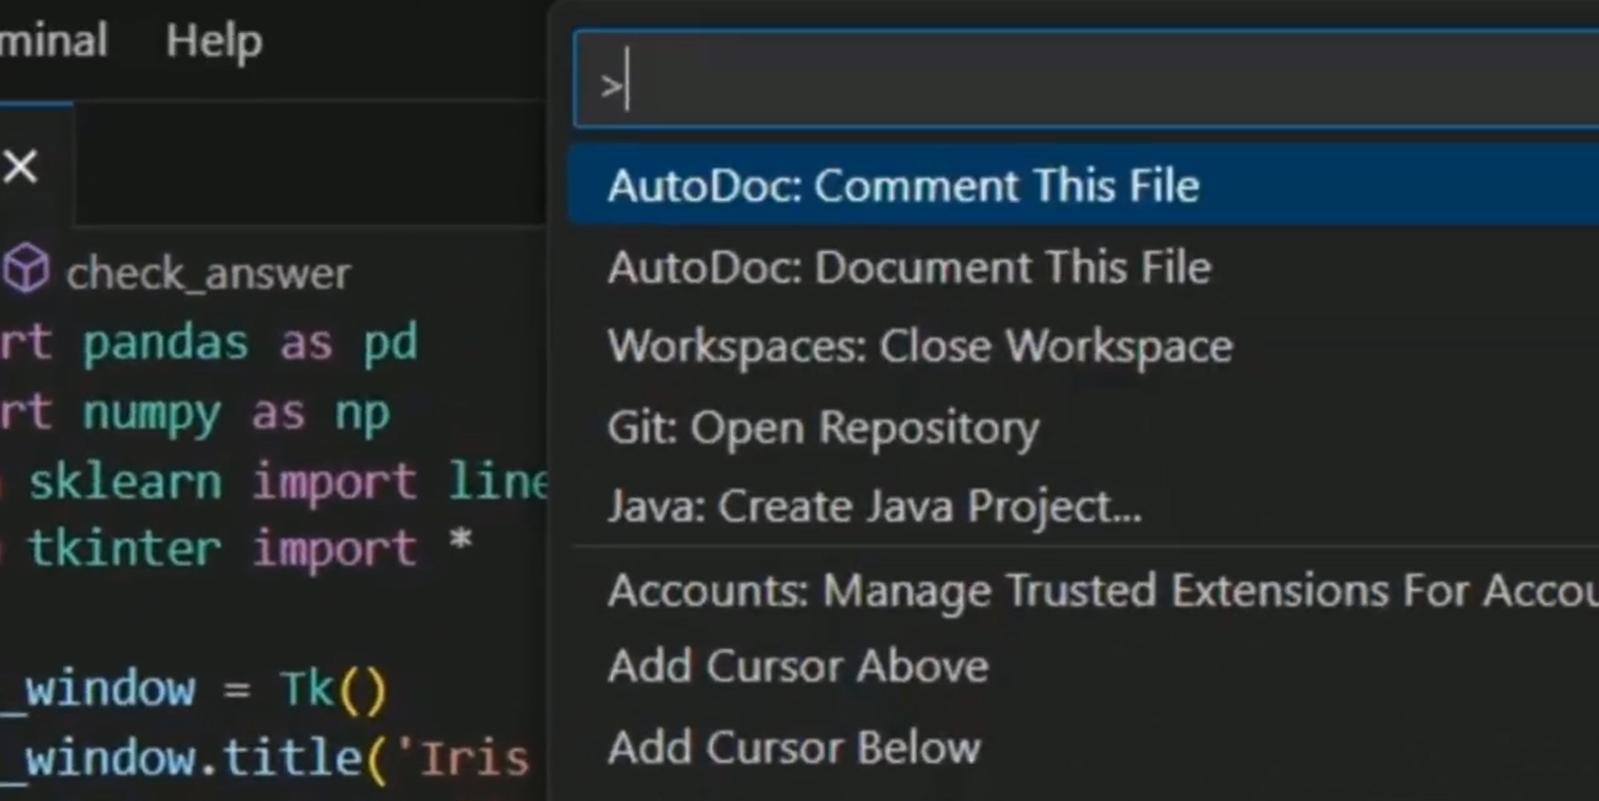The image size is (1599, 801).
Task: Open the partly visible Terminal menu
Action: pyautogui.click(x=53, y=42)
